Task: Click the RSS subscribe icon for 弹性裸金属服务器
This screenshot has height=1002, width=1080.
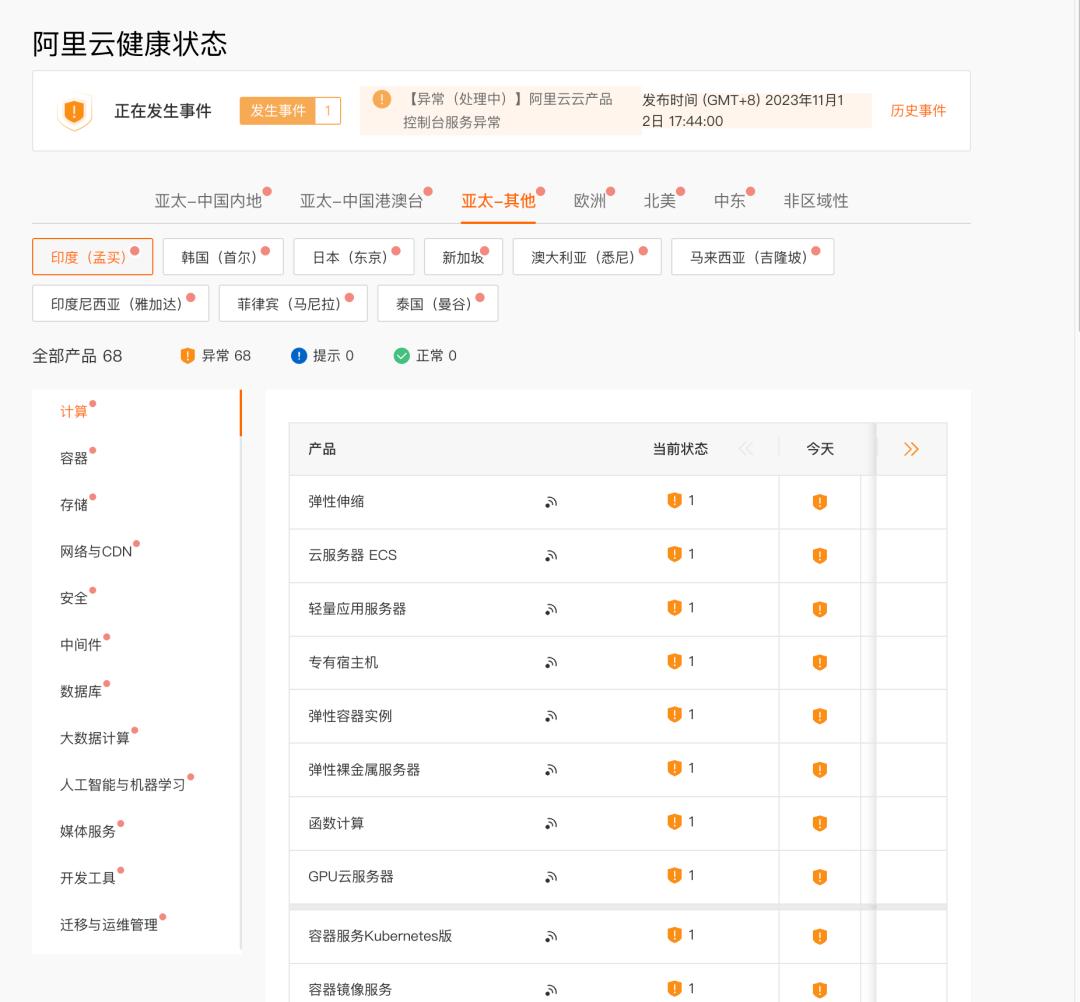Action: pos(551,770)
